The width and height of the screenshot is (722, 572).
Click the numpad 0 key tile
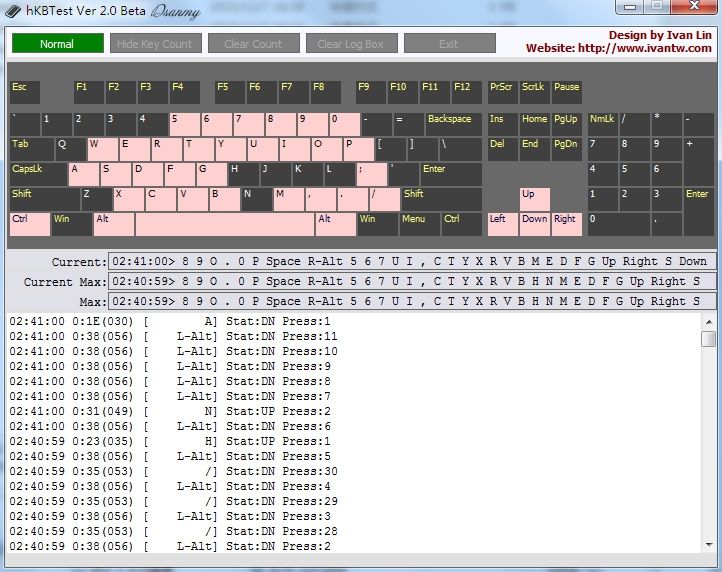pos(619,224)
